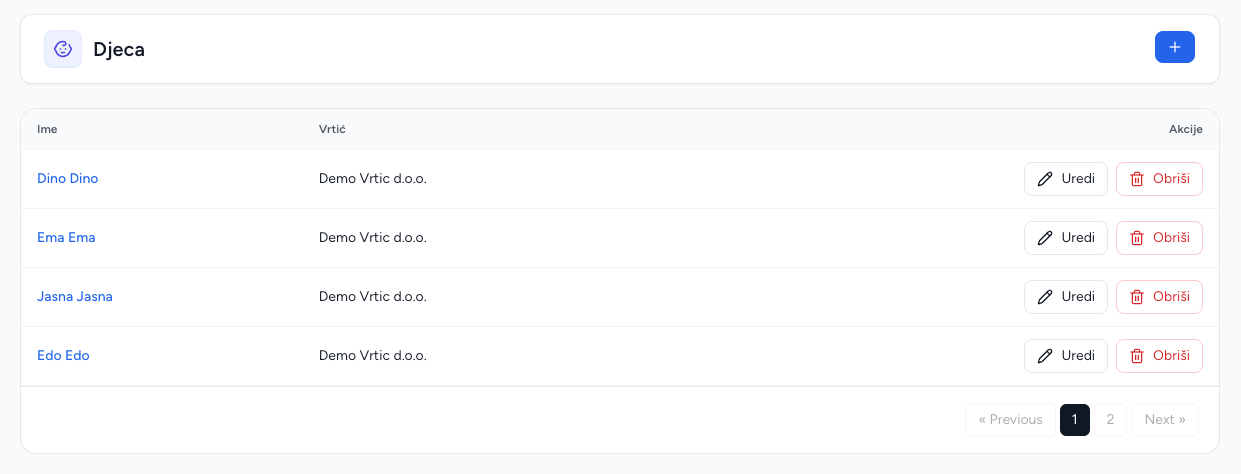Click the « Previous pagination button
The width and height of the screenshot is (1241, 474).
point(1010,420)
